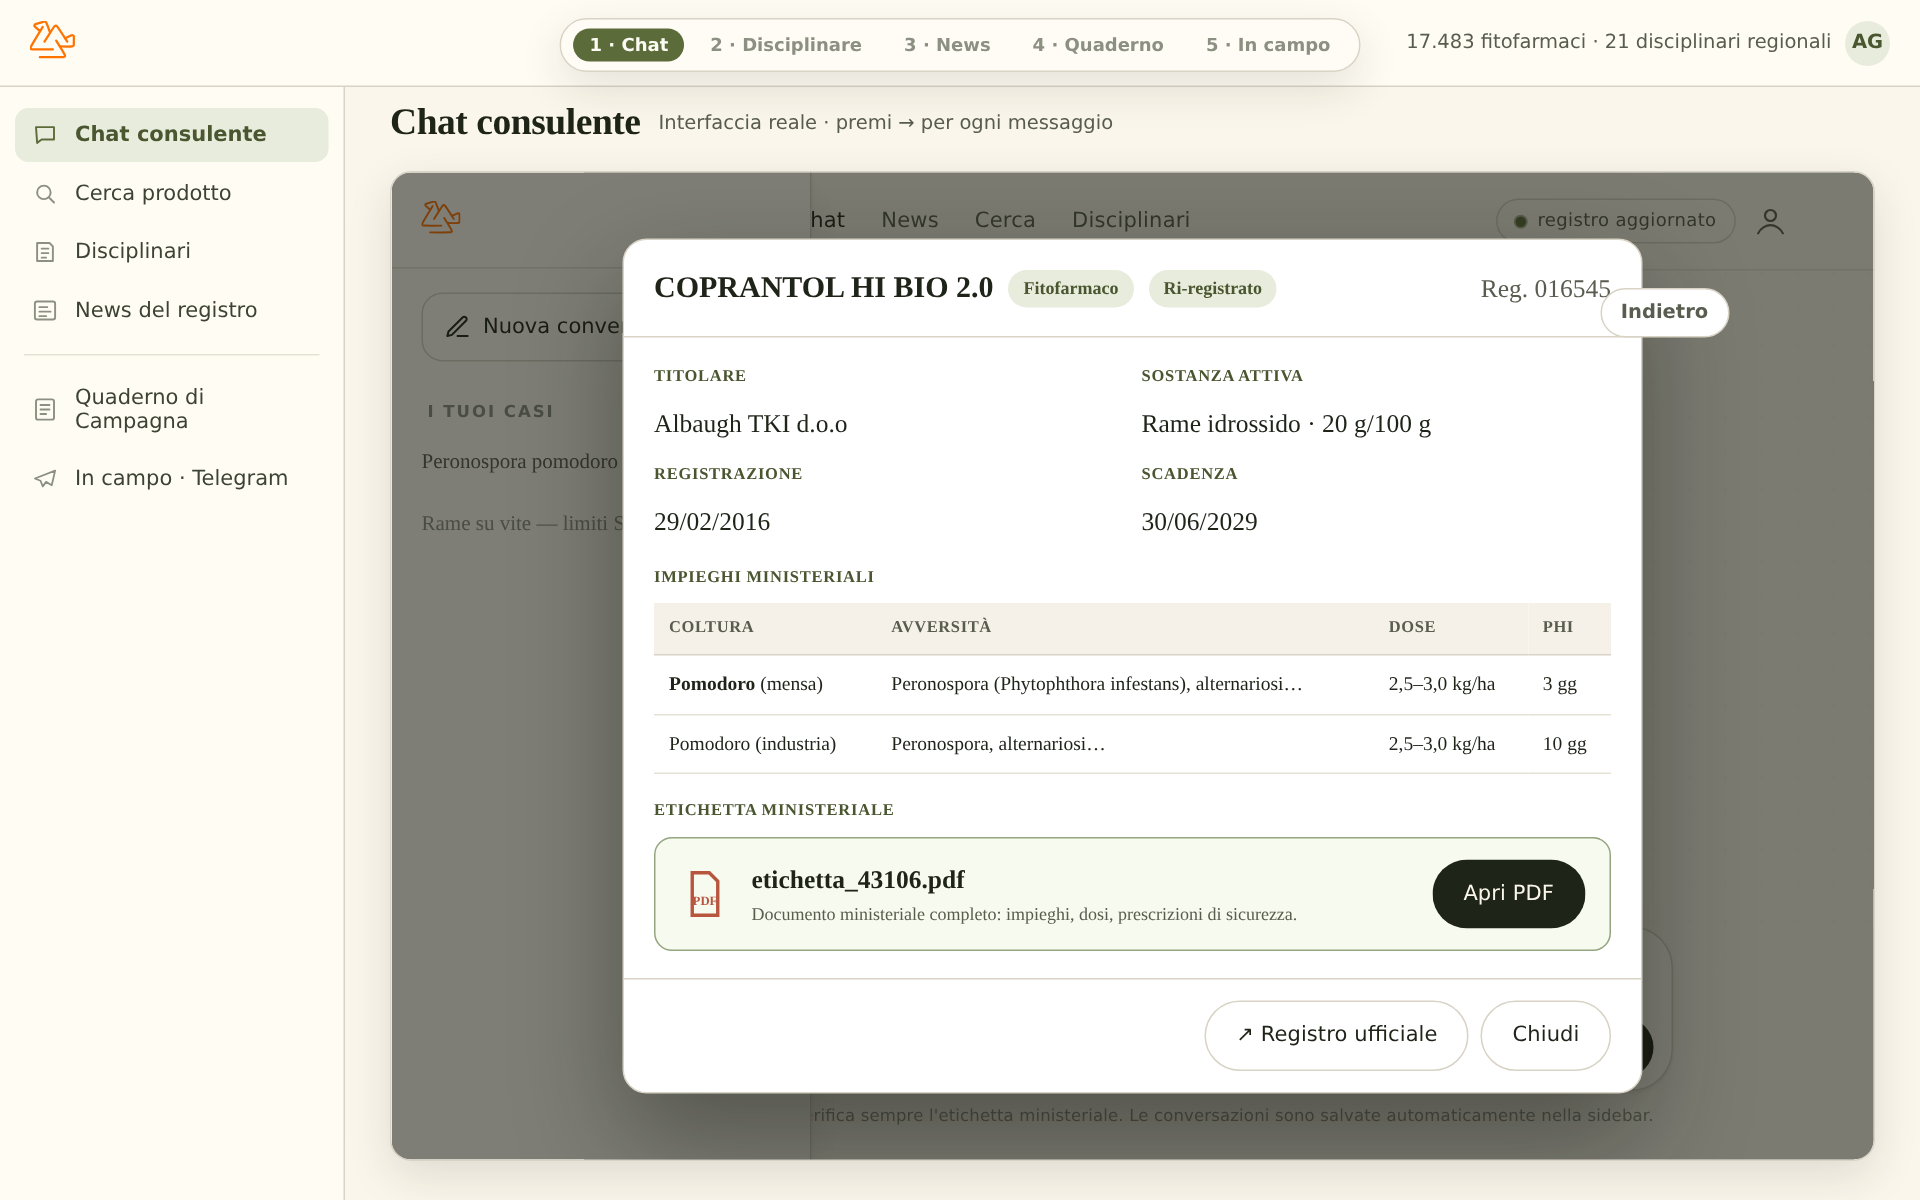Click the Disciplinari document icon
Image resolution: width=1920 pixels, height=1200 pixels.
click(45, 251)
